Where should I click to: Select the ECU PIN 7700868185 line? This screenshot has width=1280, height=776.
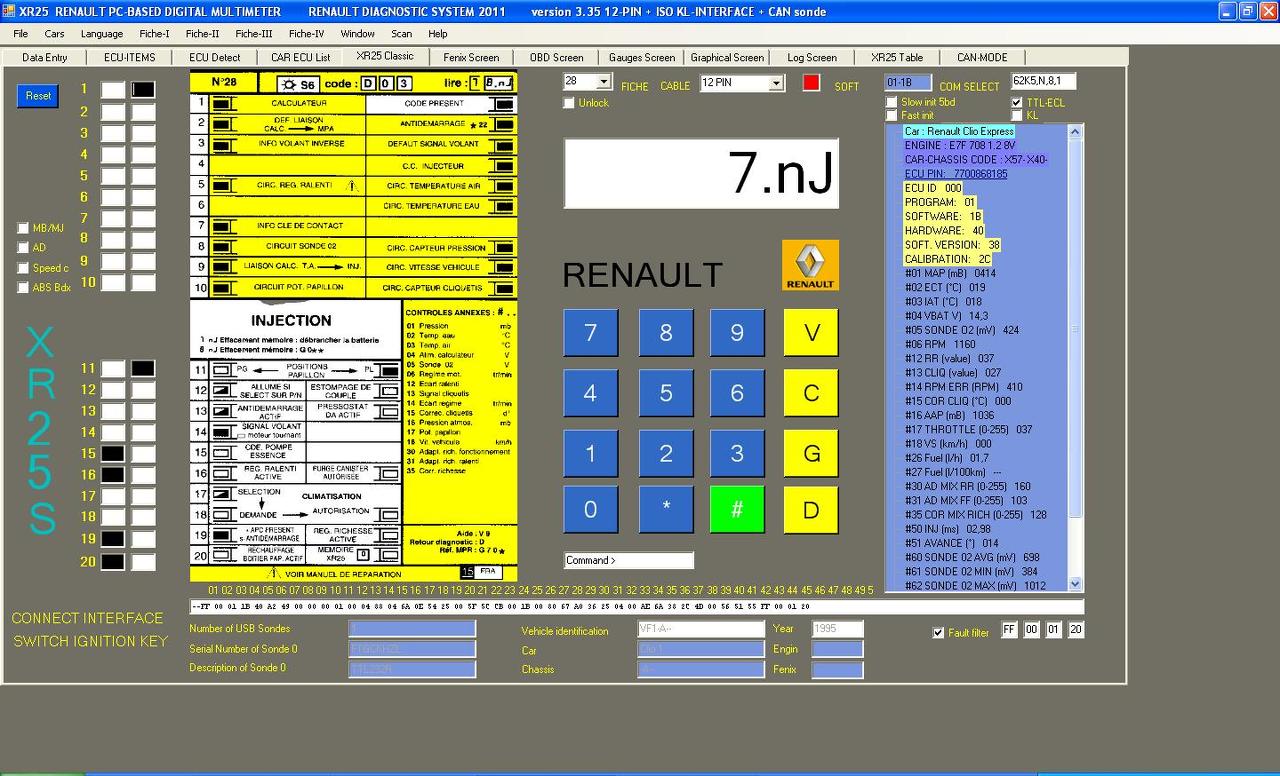click(x=956, y=174)
